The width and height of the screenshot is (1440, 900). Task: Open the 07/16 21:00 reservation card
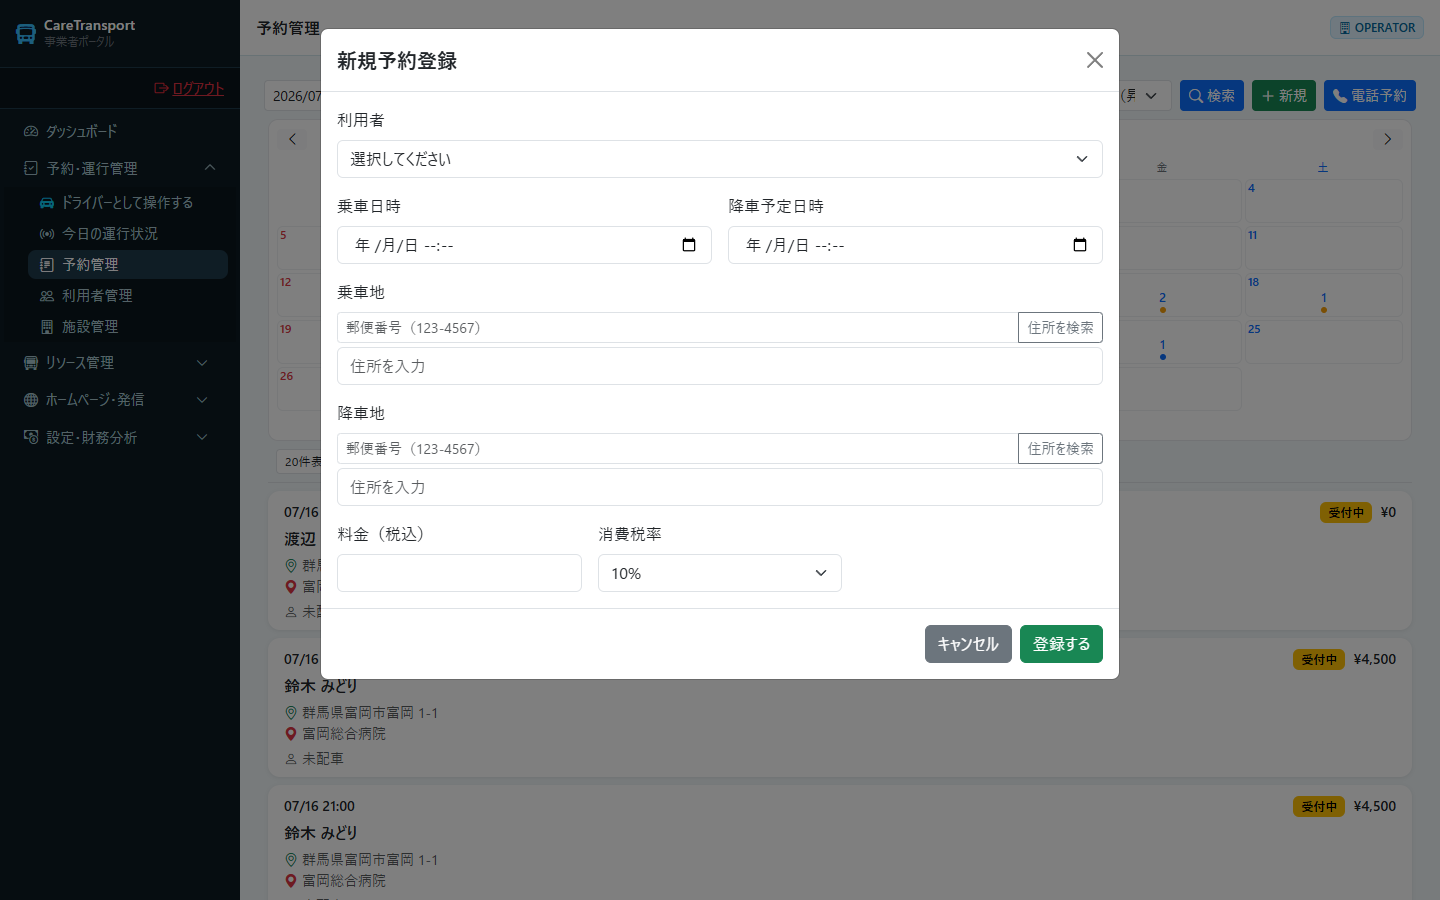pos(840,843)
